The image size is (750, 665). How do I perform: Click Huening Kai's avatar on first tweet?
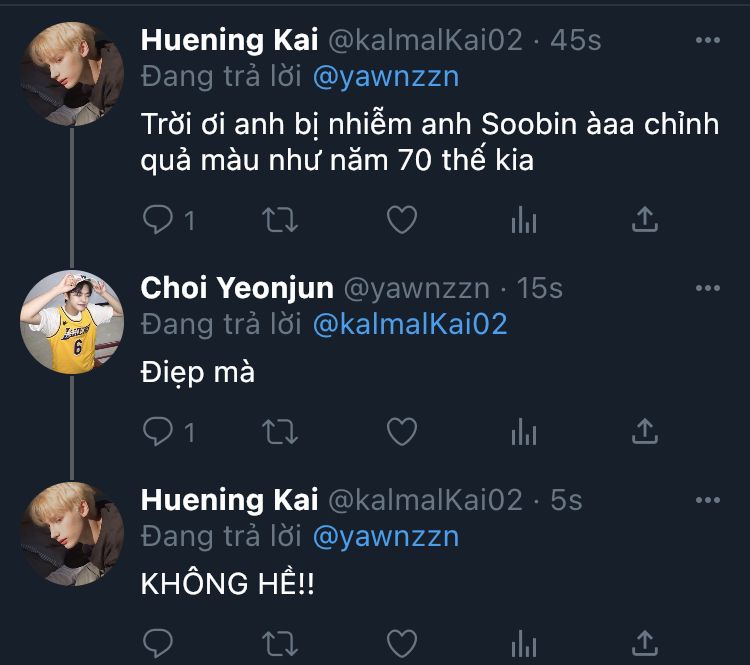click(x=72, y=73)
